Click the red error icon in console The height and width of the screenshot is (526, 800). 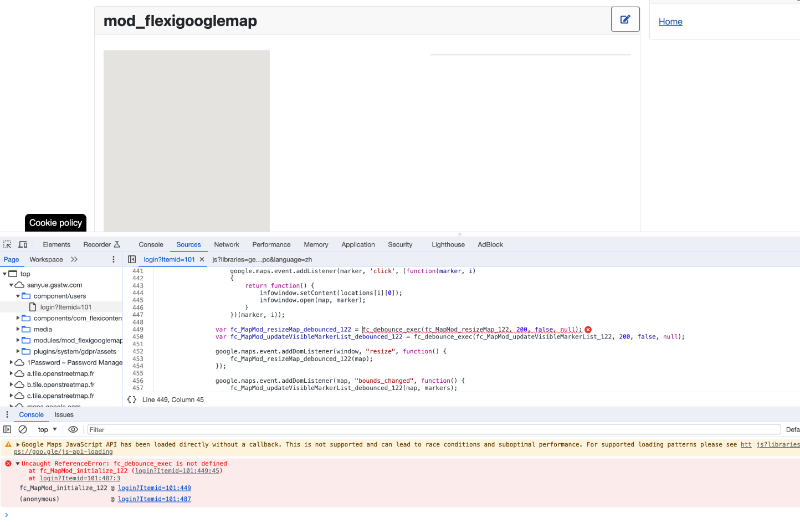(x=8, y=463)
